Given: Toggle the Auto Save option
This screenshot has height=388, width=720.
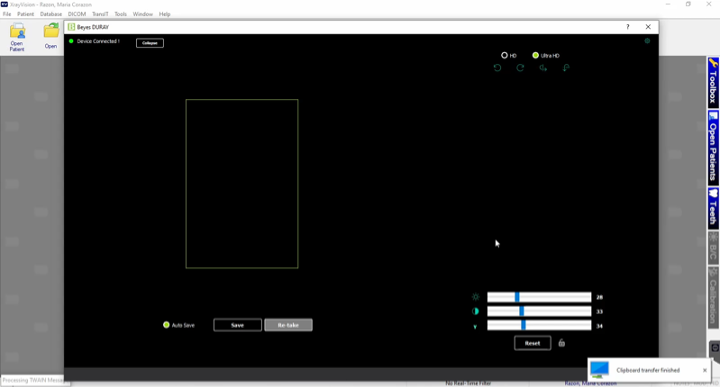Looking at the screenshot, I should tap(166, 325).
